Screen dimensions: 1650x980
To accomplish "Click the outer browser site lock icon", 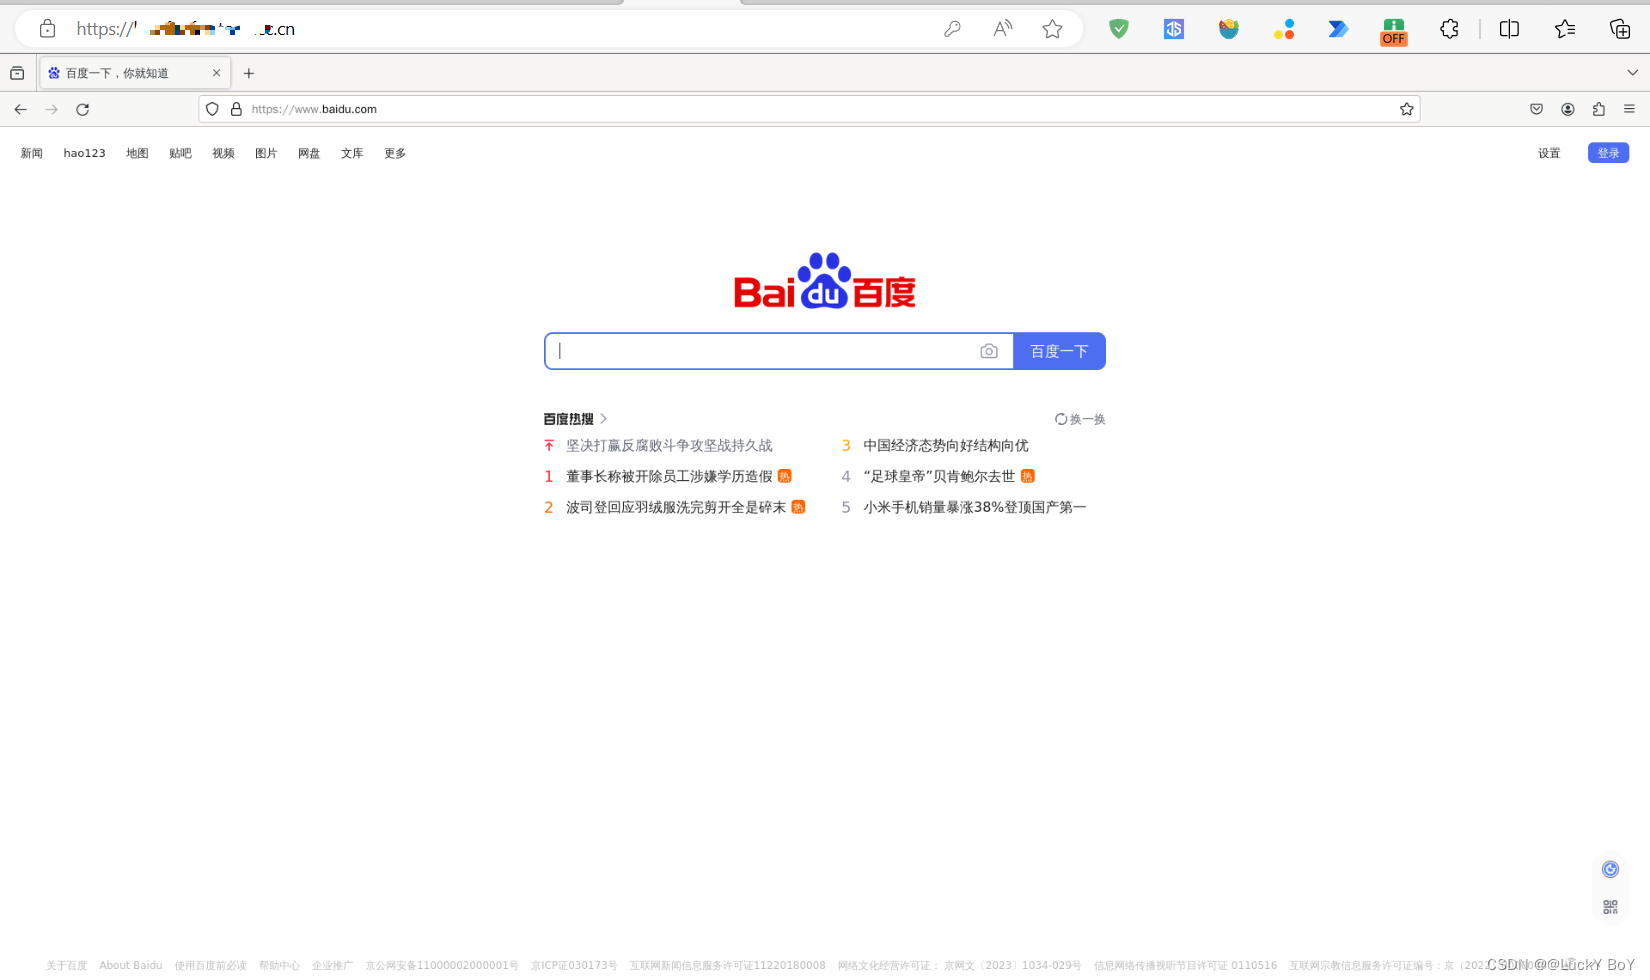I will [x=47, y=29].
